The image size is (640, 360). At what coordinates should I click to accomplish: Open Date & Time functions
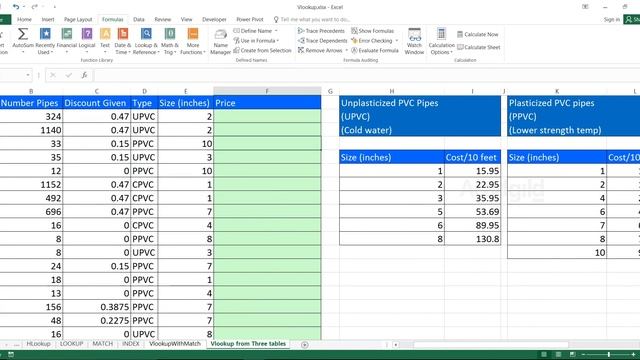tap(122, 41)
